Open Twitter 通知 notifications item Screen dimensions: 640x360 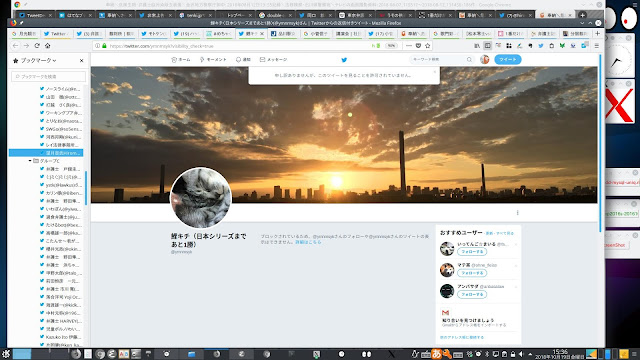[243, 60]
